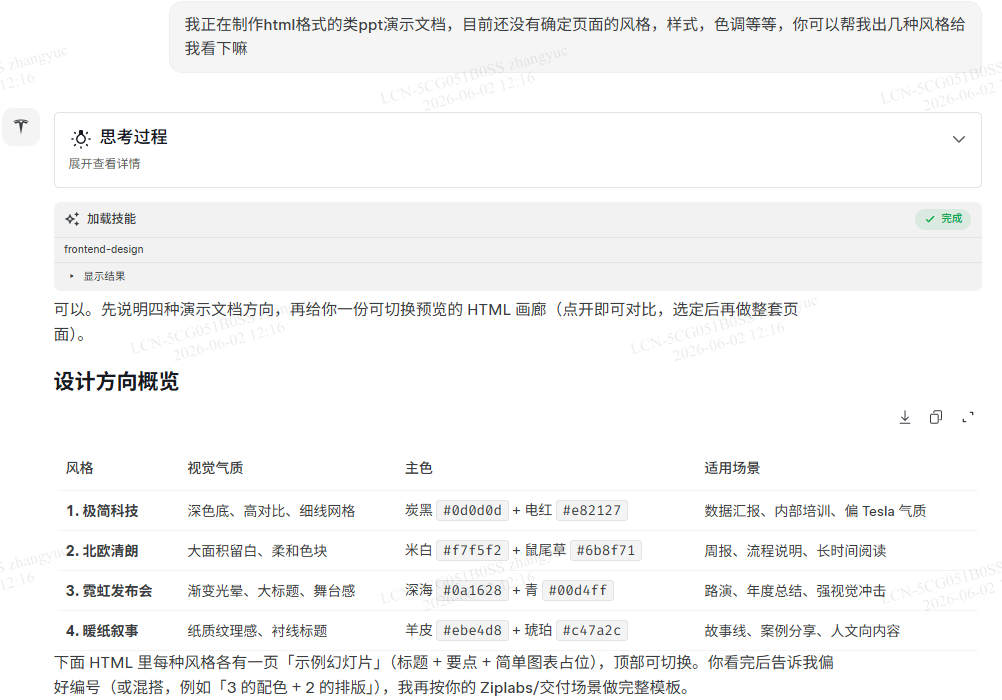Select the 3. 霓虹发布会 row label
Image resolution: width=1002 pixels, height=700 pixels.
pos(109,591)
